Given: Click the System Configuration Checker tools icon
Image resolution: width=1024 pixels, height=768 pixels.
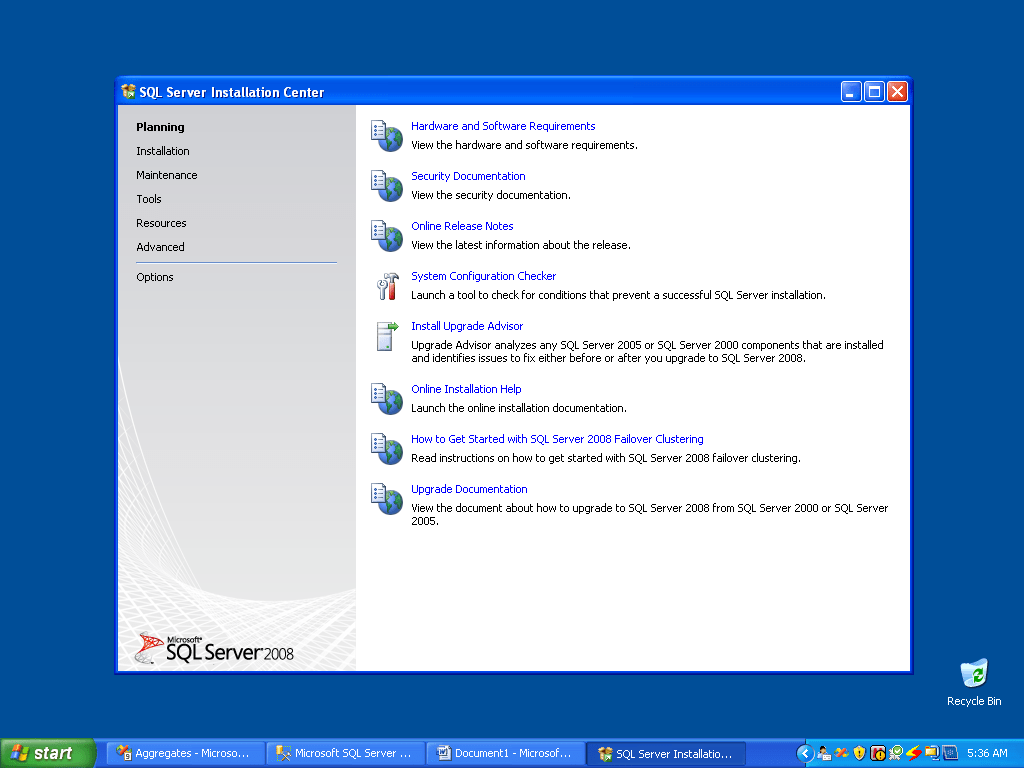Looking at the screenshot, I should pos(387,286).
